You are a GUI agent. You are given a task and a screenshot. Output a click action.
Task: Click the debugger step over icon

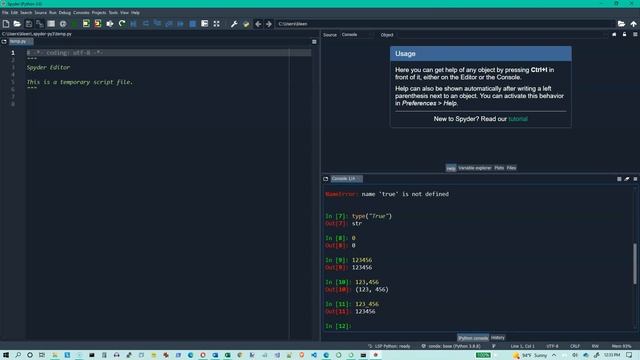(x=146, y=24)
